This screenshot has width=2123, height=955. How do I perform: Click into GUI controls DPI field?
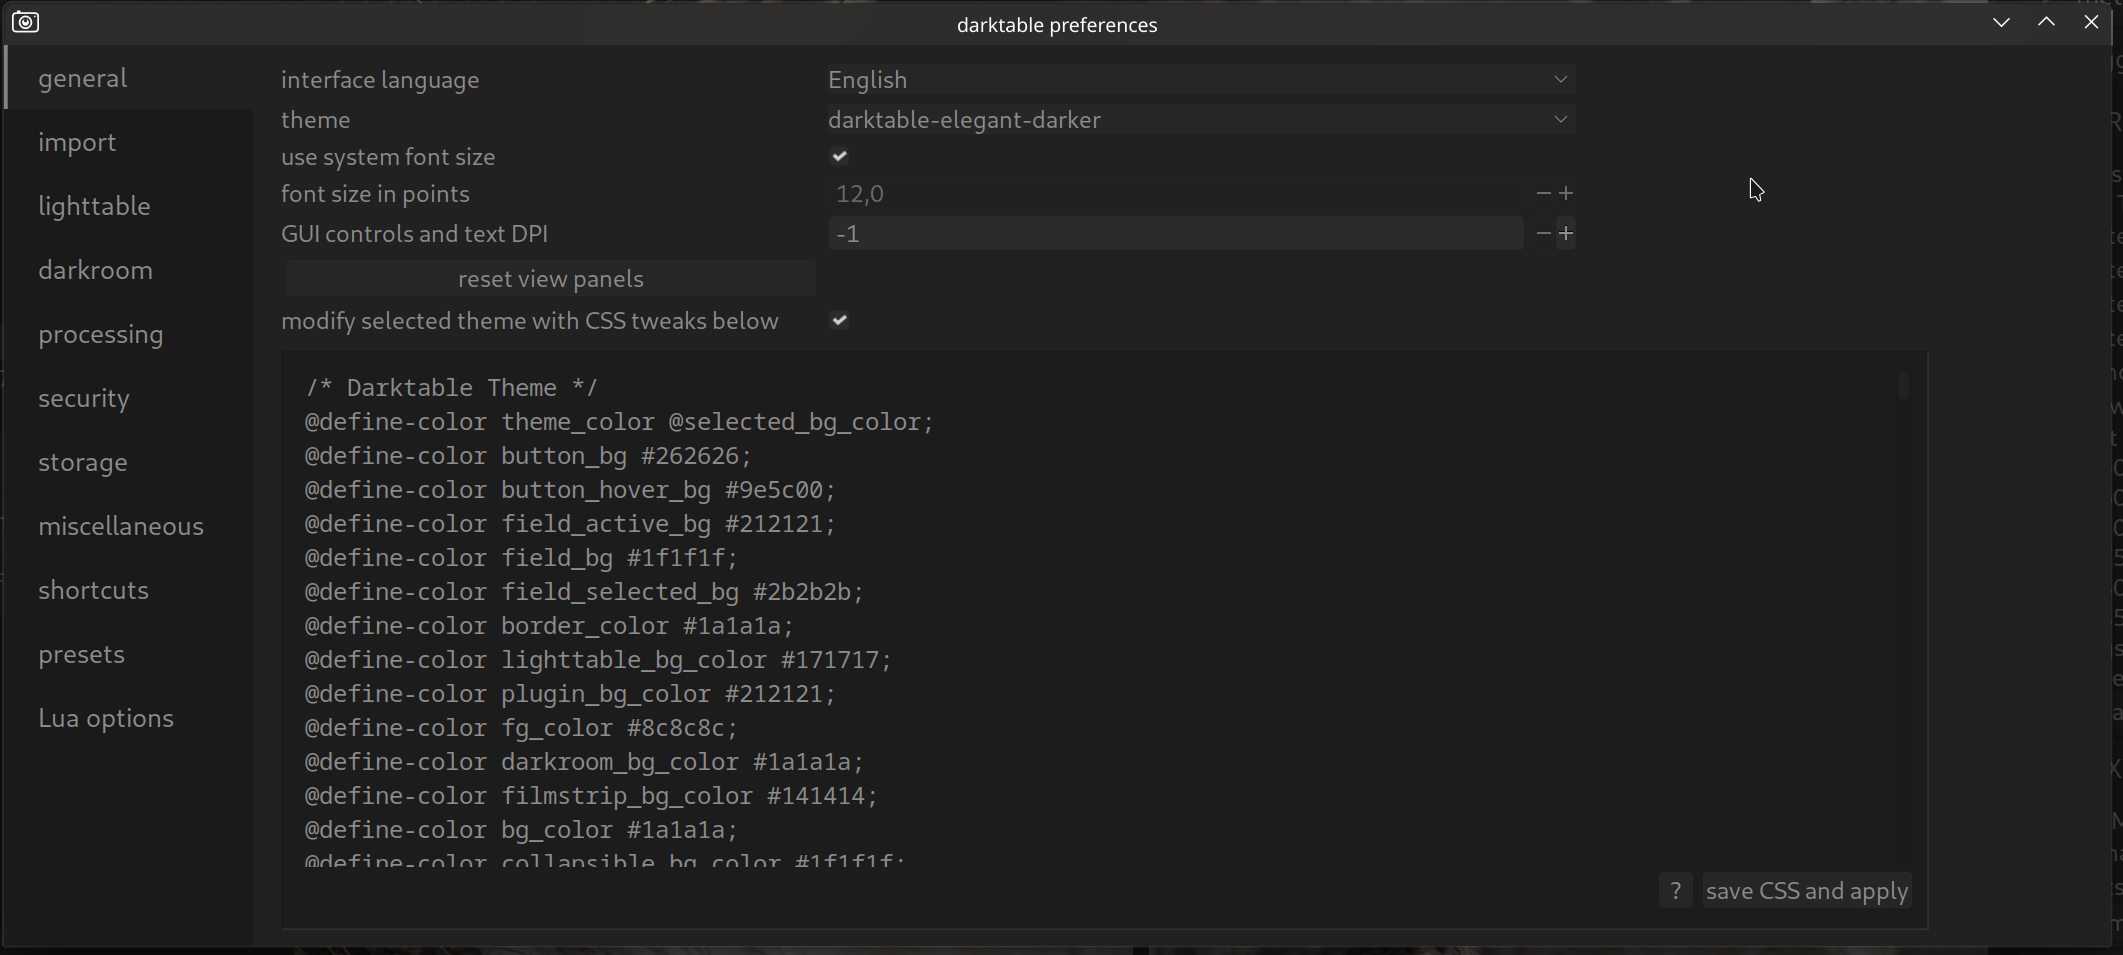pyautogui.click(x=1175, y=233)
